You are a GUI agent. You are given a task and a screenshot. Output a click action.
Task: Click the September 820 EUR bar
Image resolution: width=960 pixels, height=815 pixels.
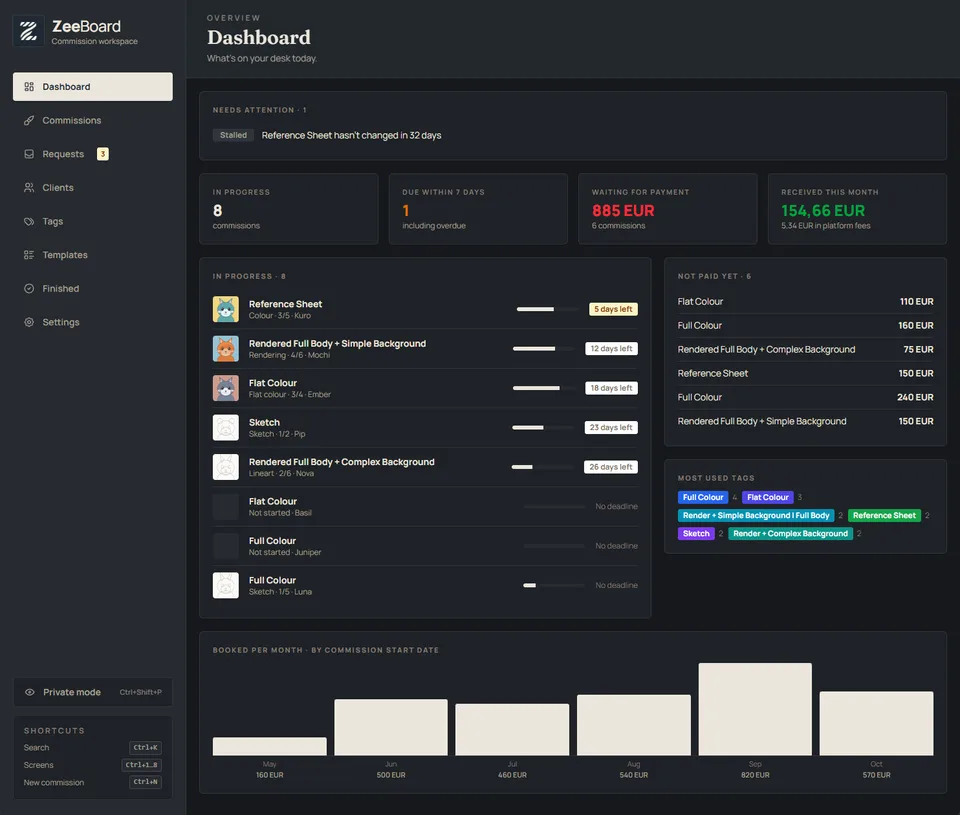[755, 709]
